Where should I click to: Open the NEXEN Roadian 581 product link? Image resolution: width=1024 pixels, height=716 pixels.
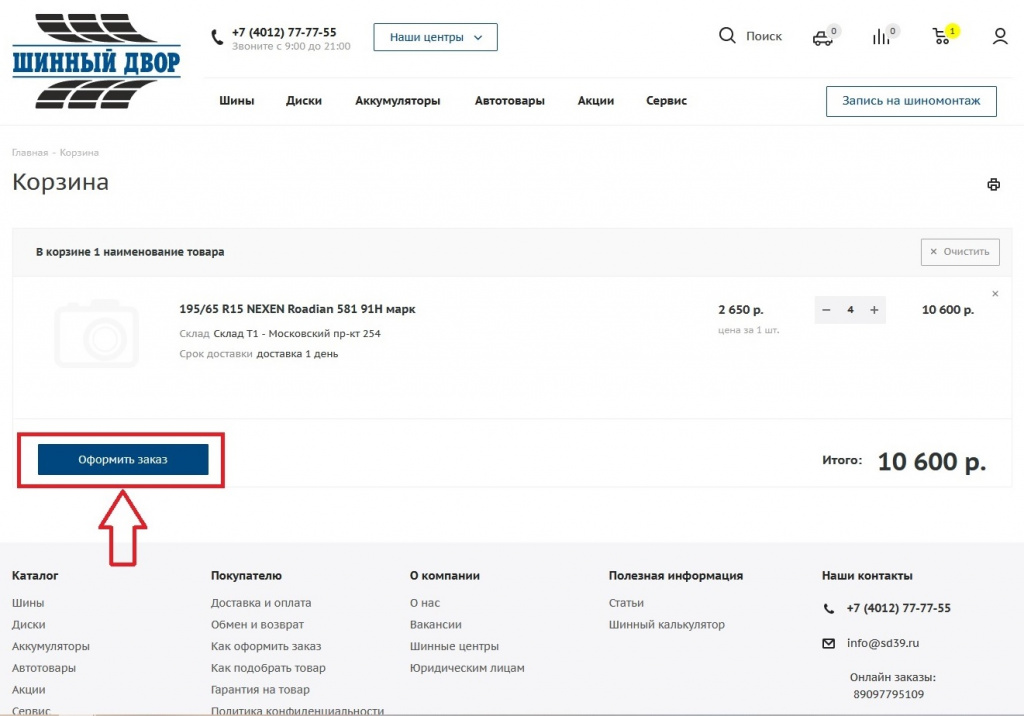click(x=297, y=309)
